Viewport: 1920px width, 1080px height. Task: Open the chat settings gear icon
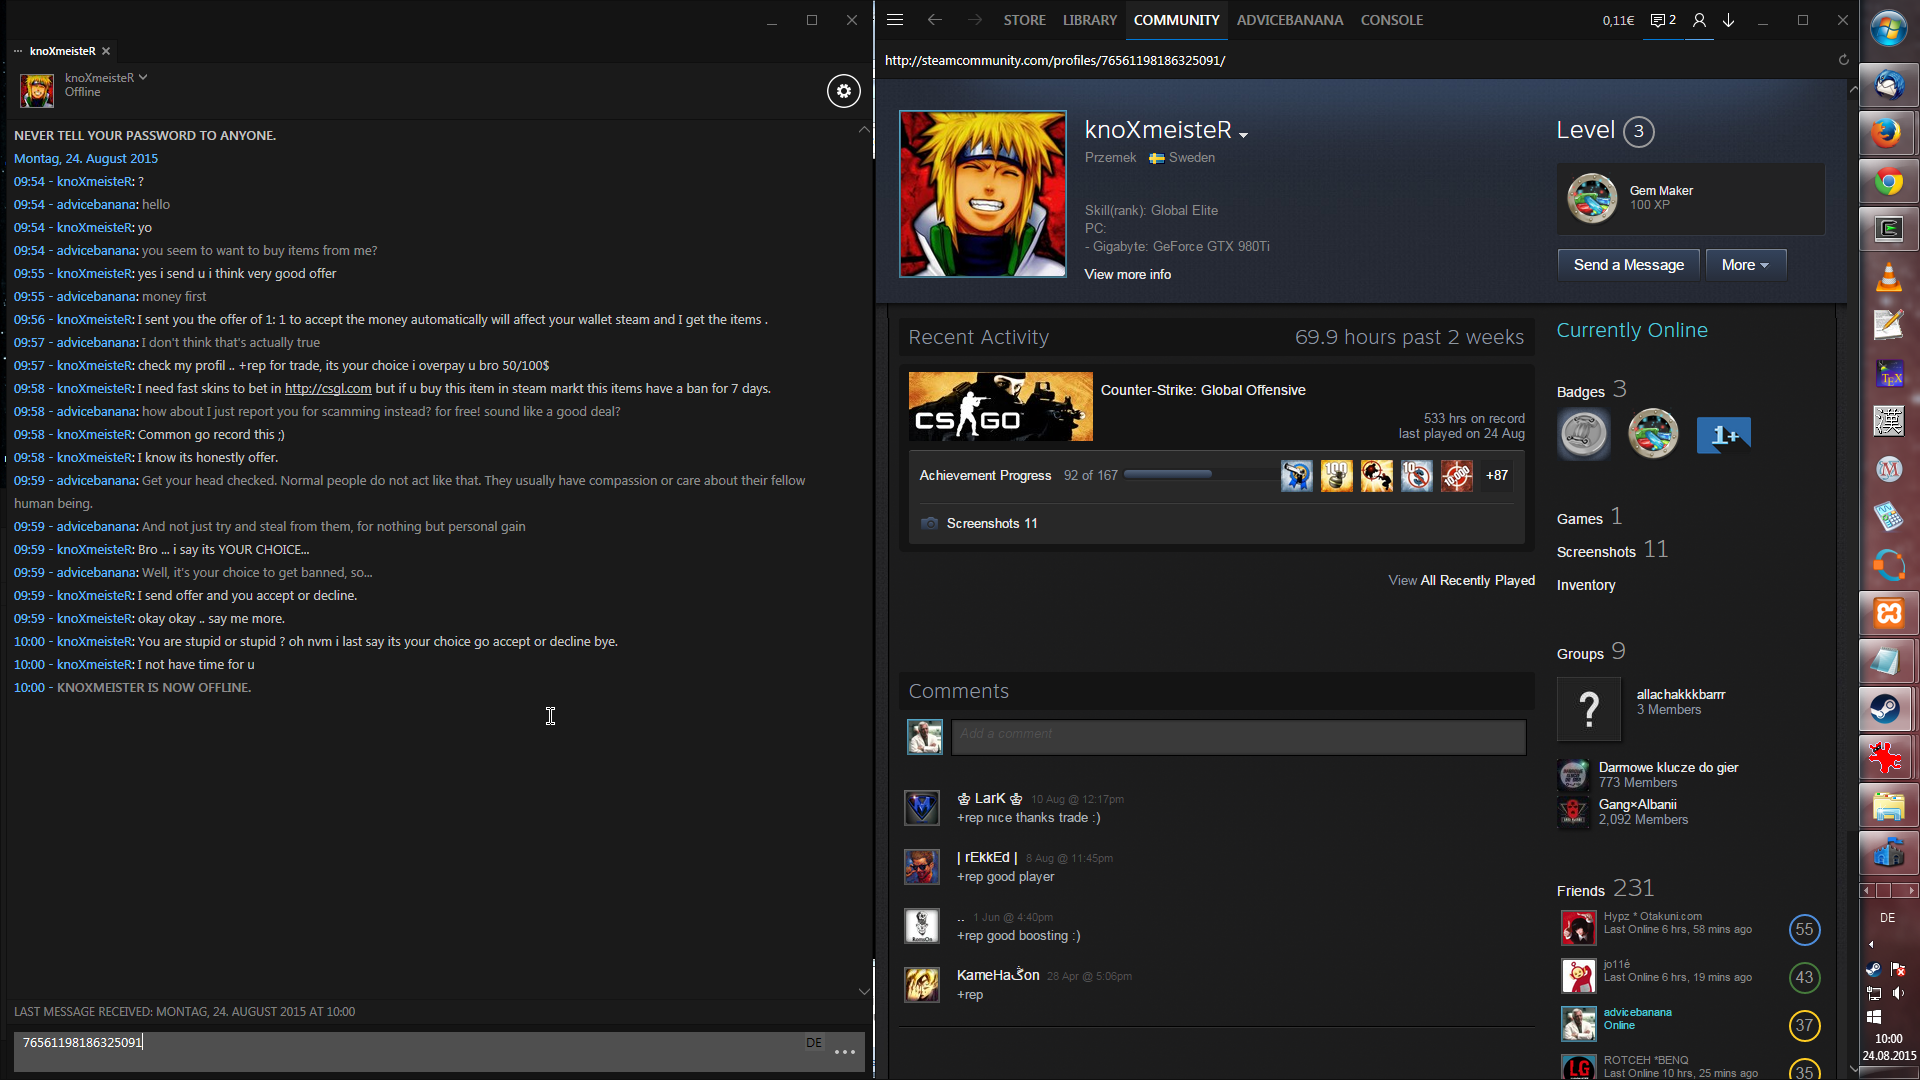click(x=843, y=91)
